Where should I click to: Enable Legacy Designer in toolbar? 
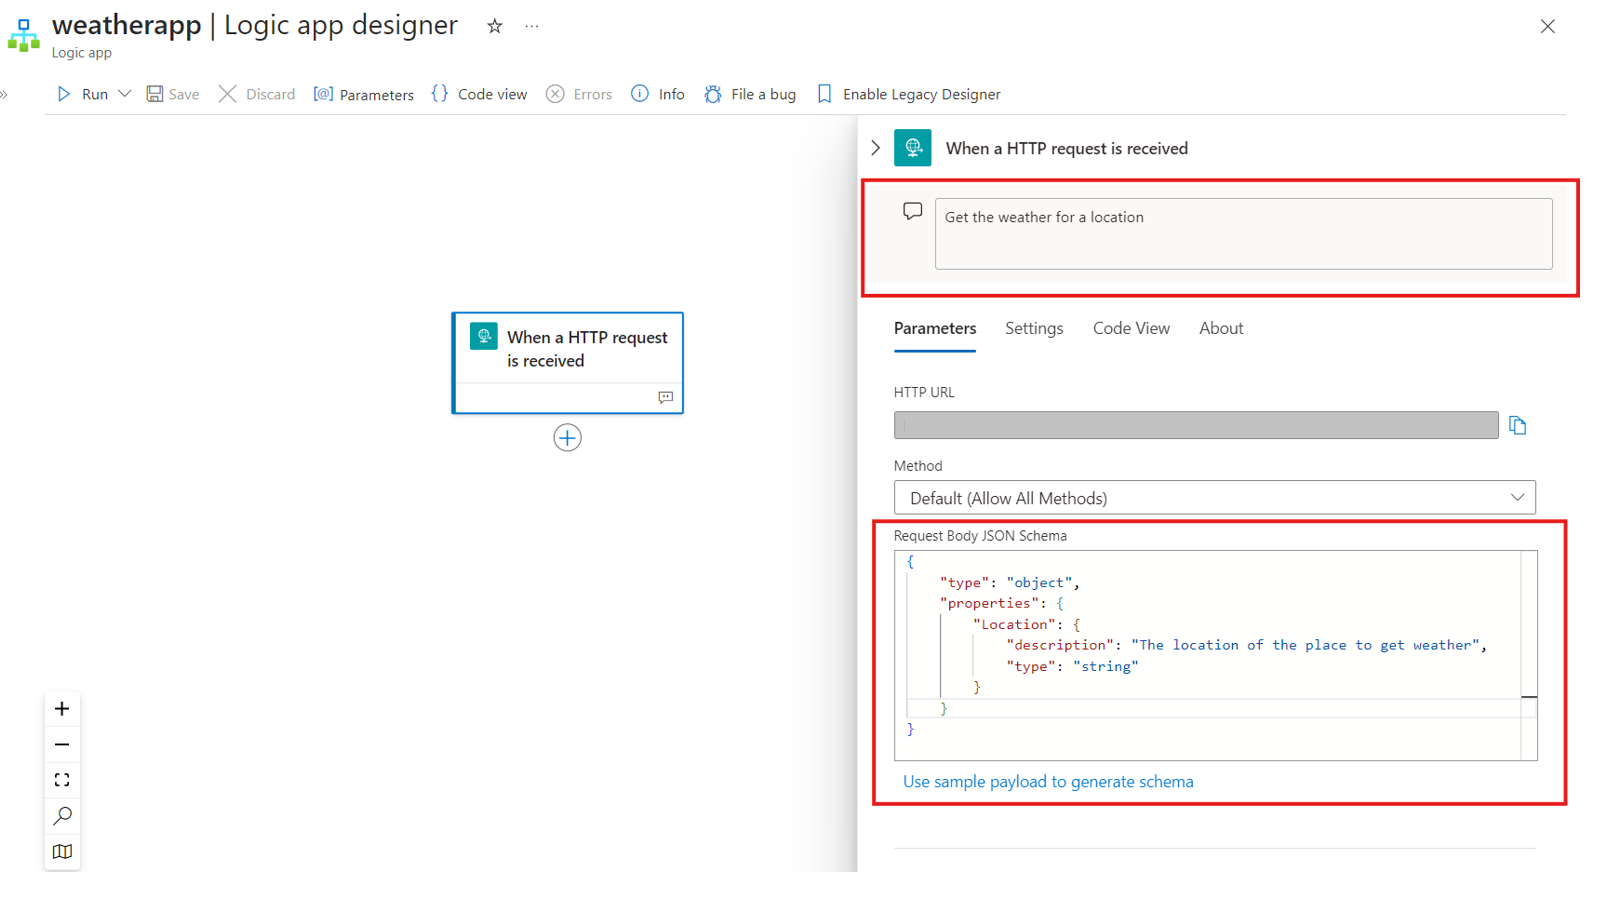point(908,94)
